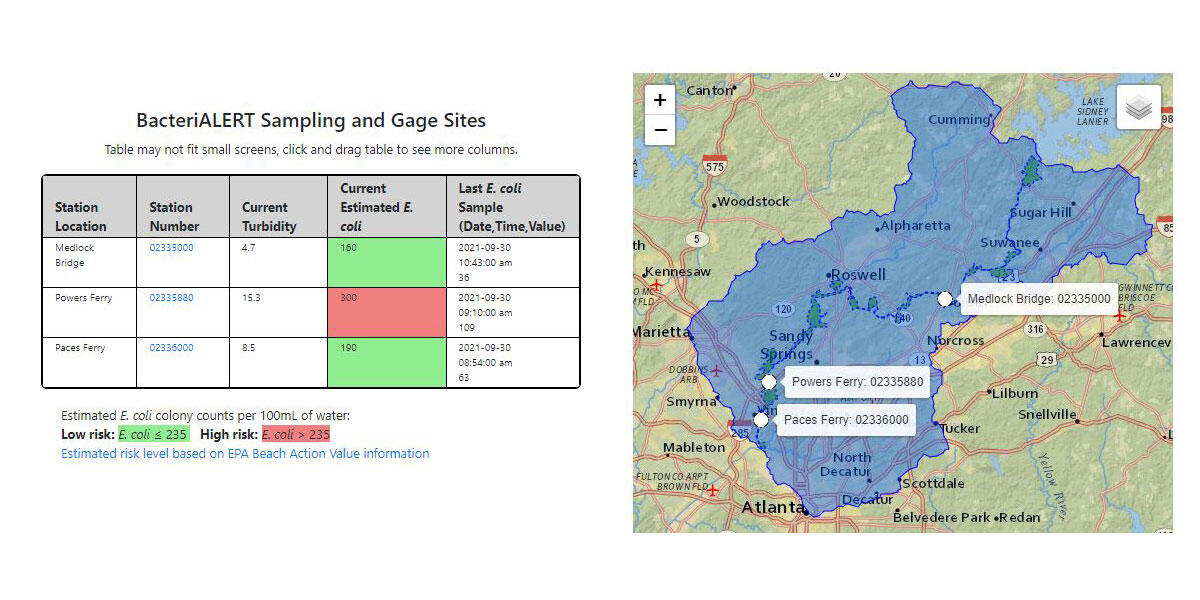The image size is (1200, 600).
Task: Click the BacteriALERT Sampling and Gage Sites heading
Action: [311, 121]
